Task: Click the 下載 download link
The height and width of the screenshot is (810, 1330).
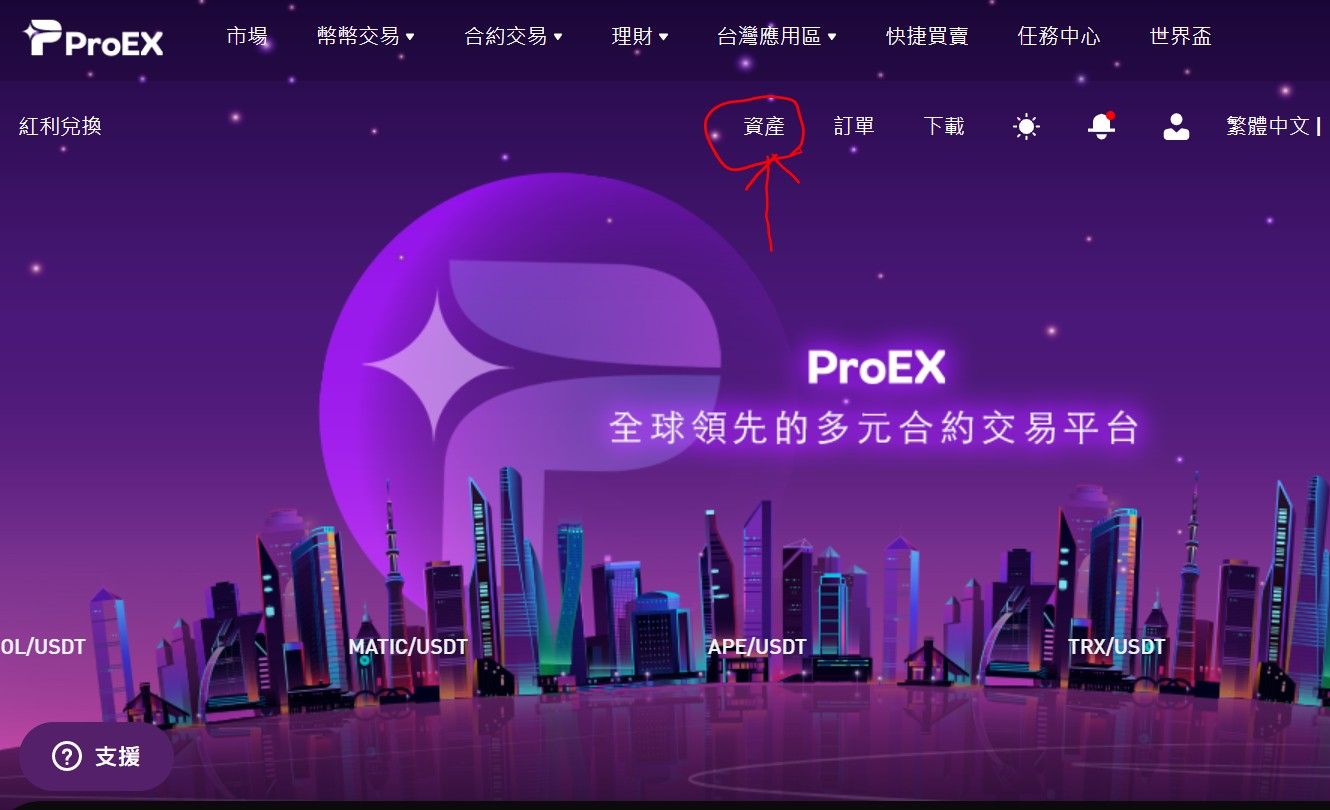Action: [944, 126]
